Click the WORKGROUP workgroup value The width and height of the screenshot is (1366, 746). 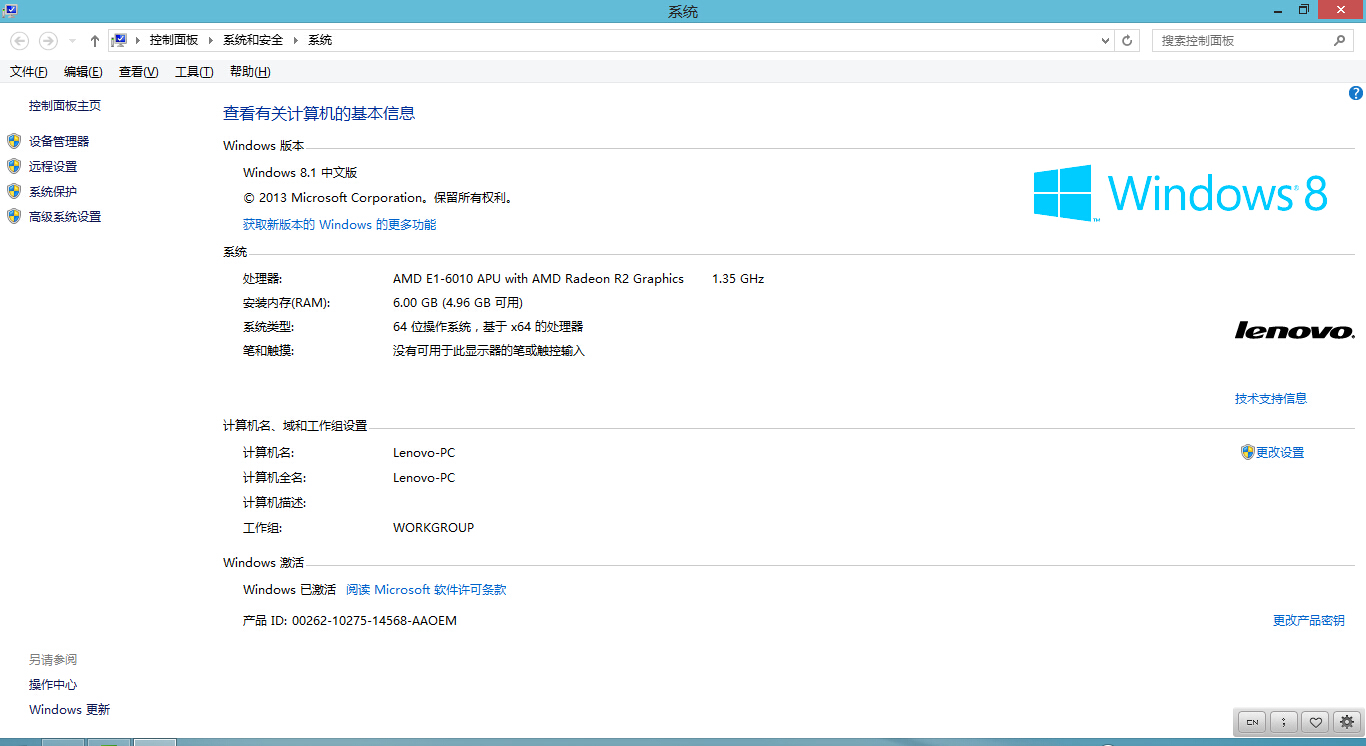tap(433, 527)
